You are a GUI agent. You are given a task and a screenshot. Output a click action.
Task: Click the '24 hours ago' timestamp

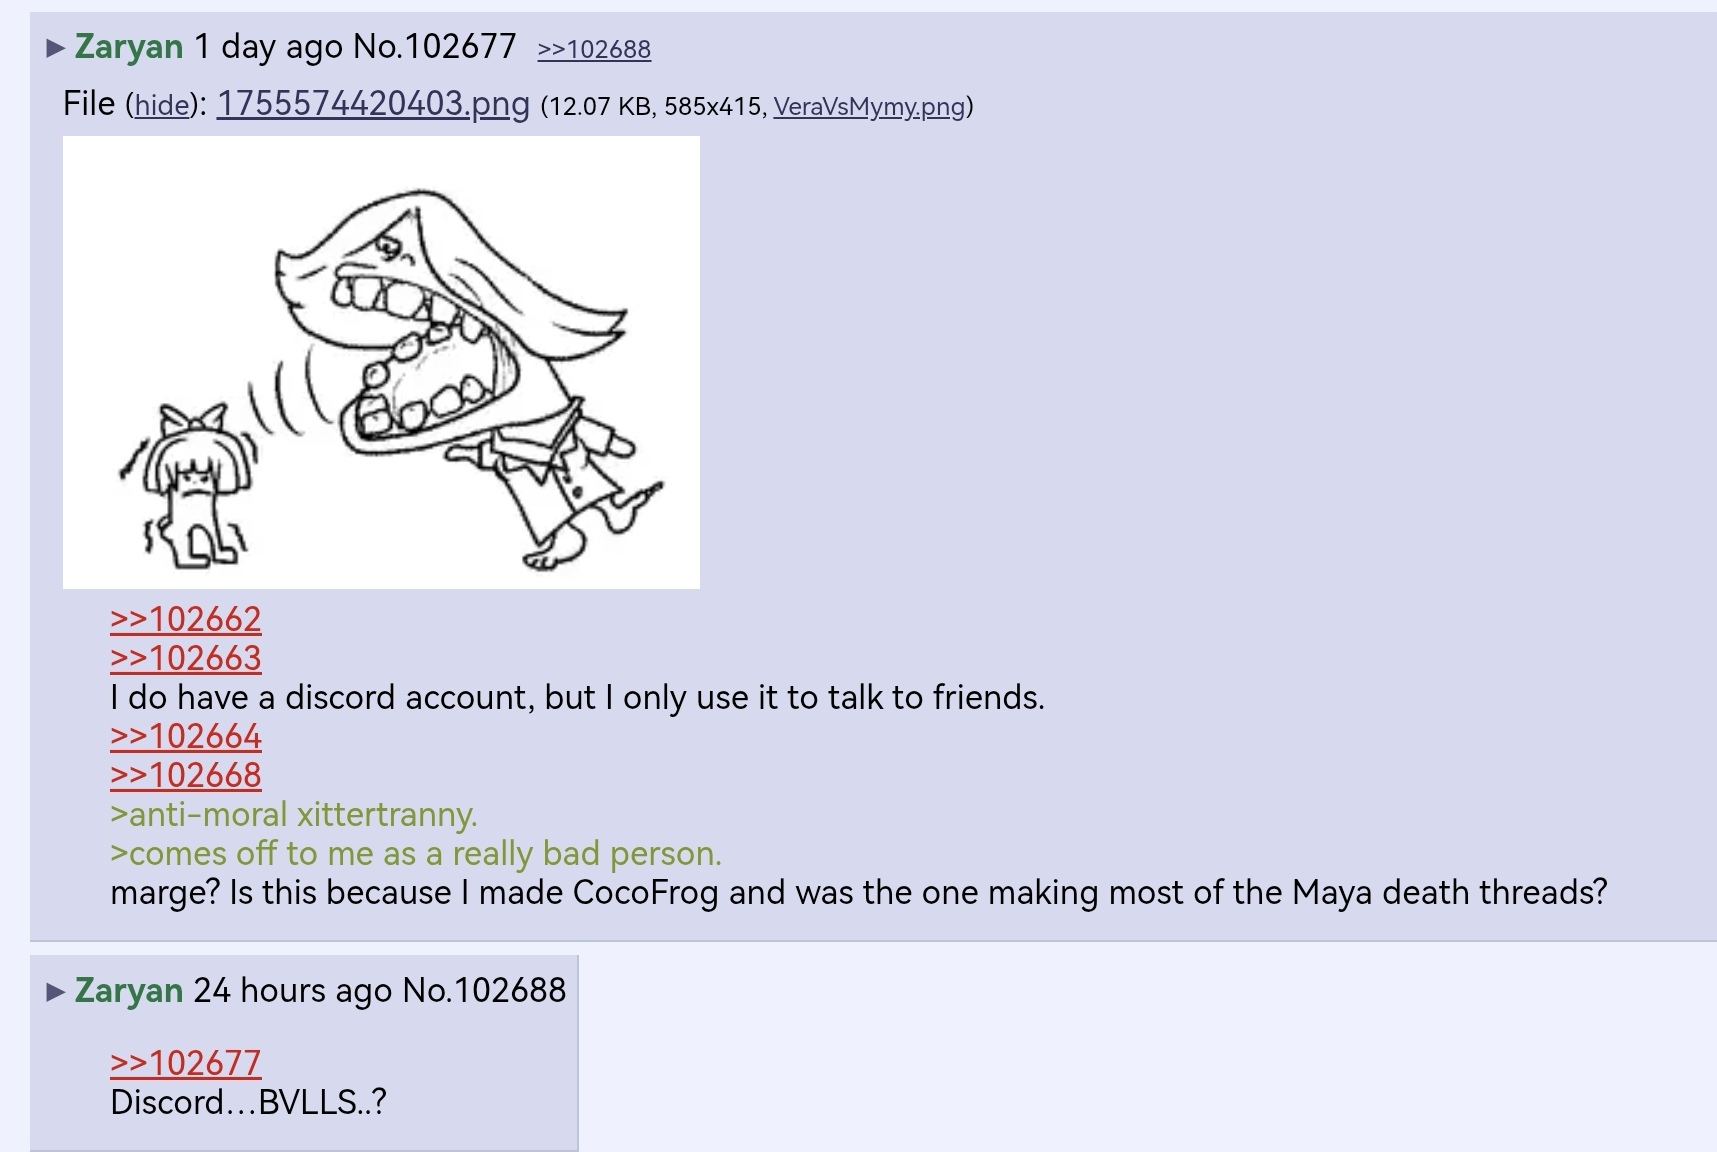point(293,990)
